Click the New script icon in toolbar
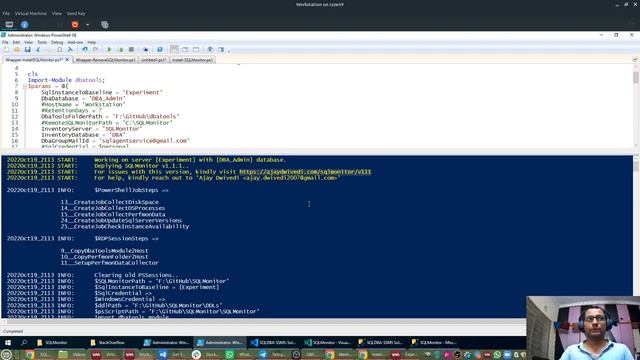The image size is (640, 360). coord(6,49)
